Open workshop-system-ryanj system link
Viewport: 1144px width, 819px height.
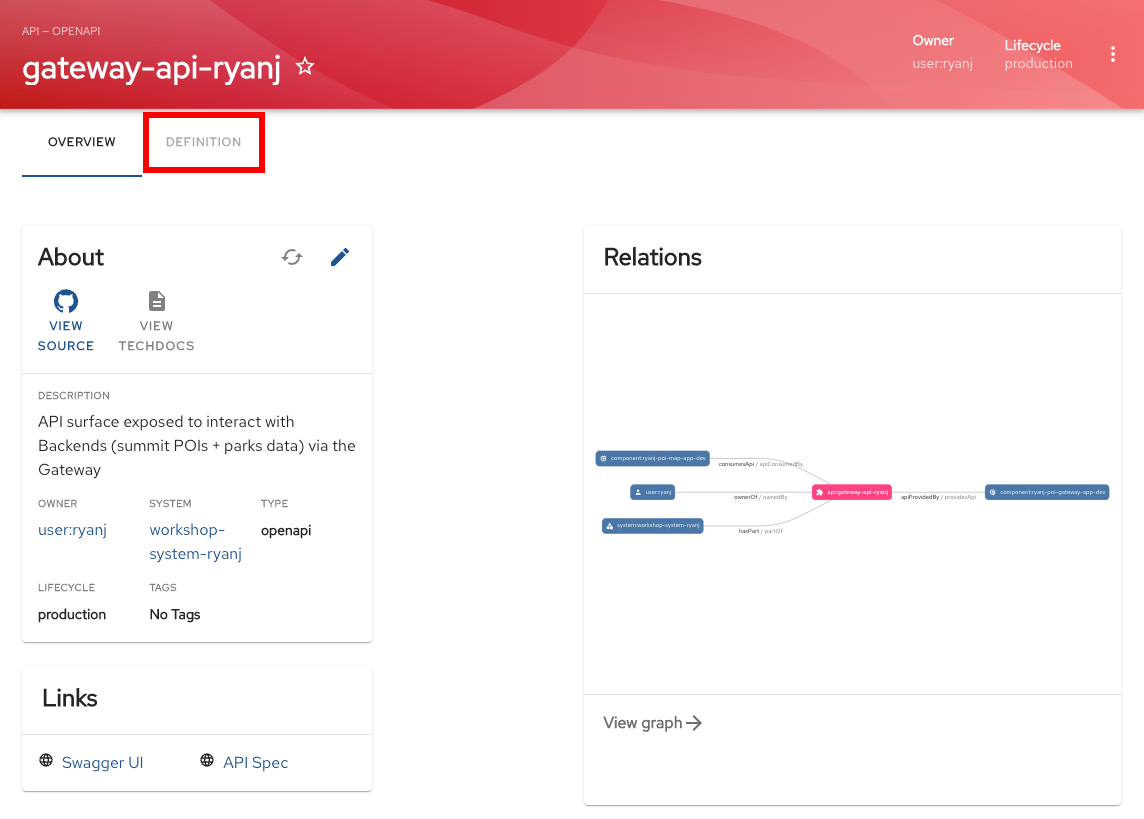pyautogui.click(x=196, y=542)
